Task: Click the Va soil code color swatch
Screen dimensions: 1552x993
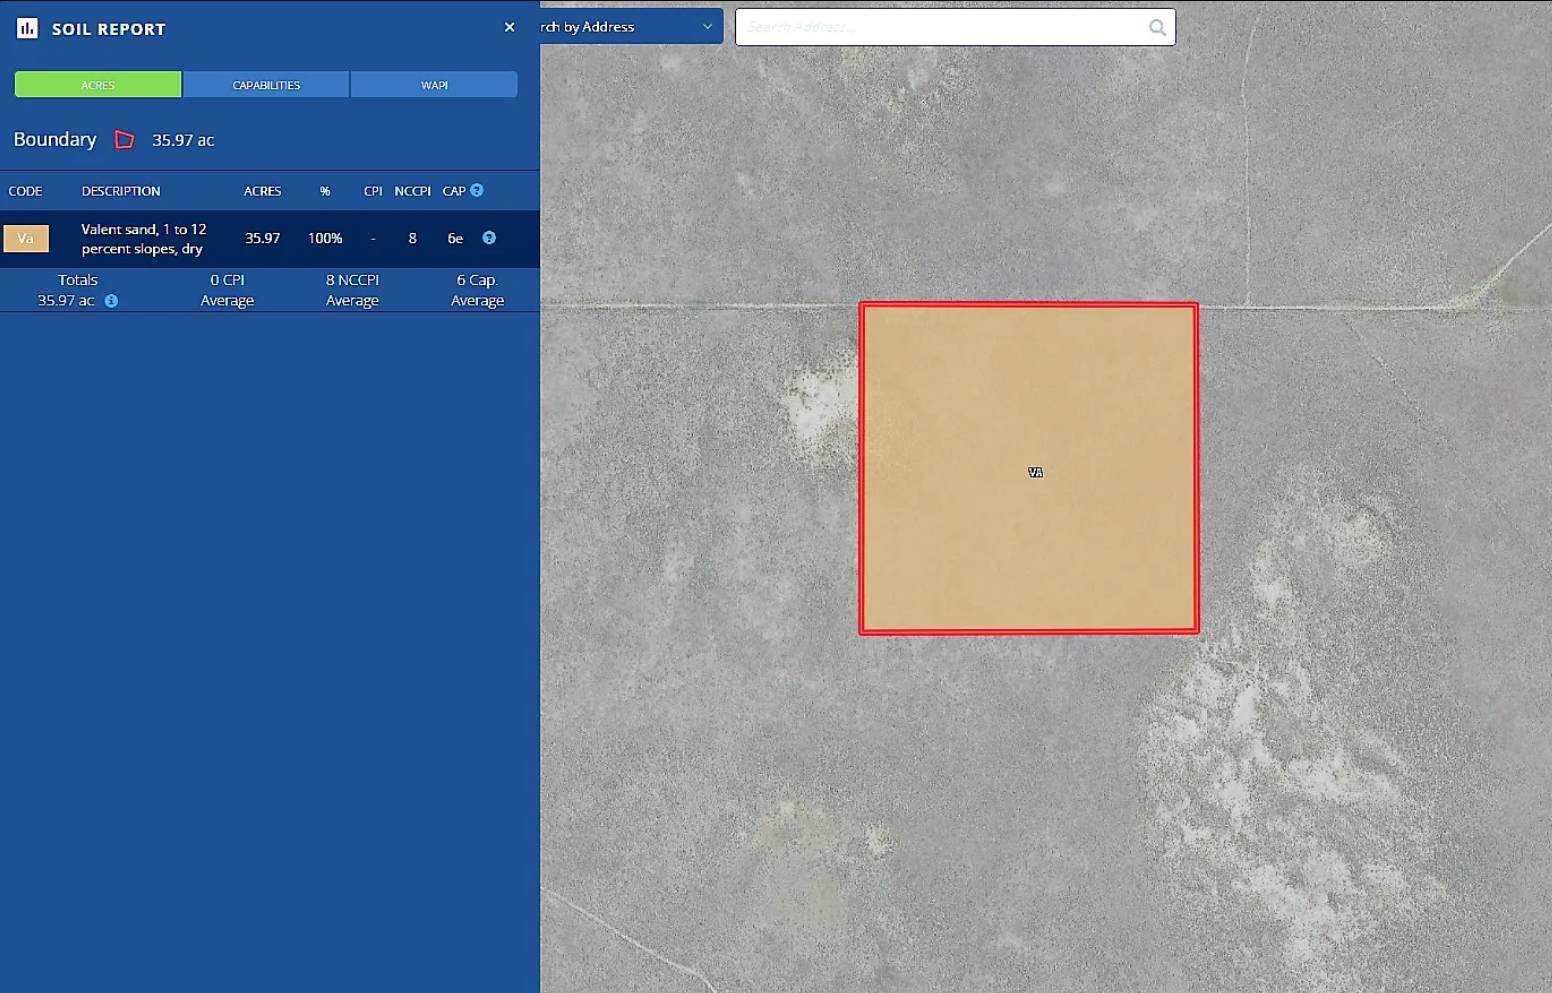Action: click(26, 238)
